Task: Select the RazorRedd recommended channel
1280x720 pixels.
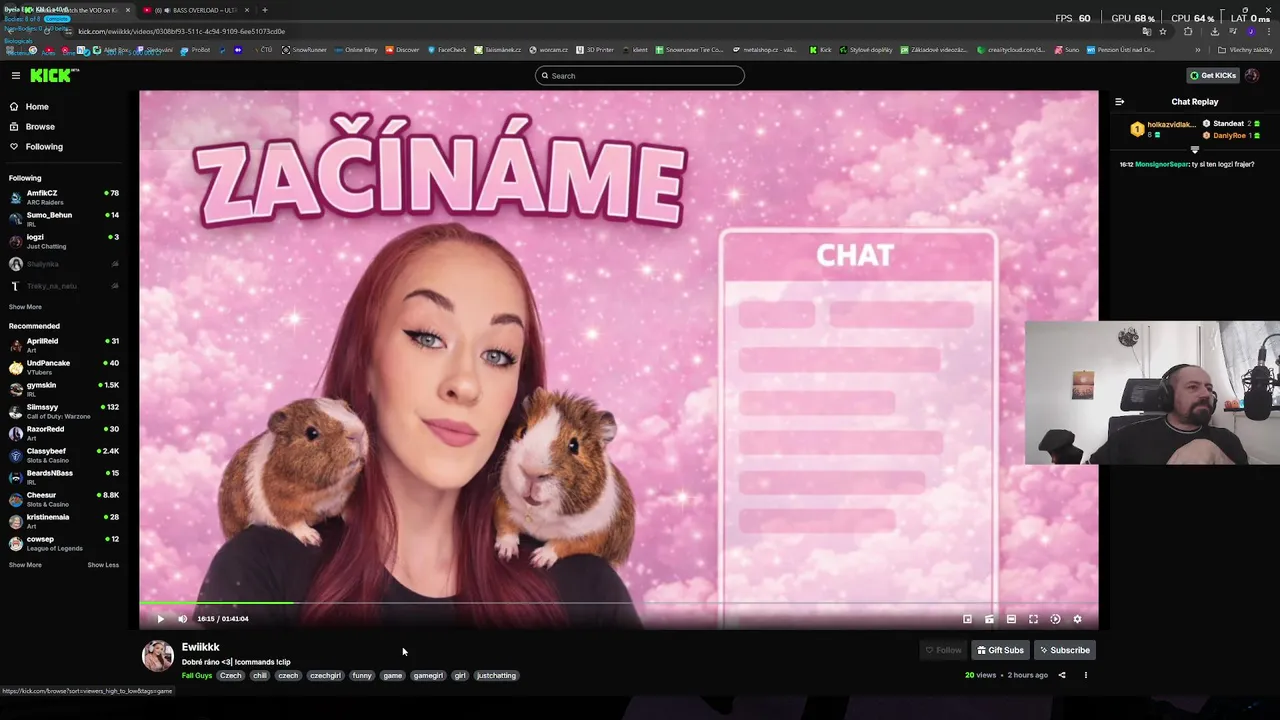Action: click(64, 433)
